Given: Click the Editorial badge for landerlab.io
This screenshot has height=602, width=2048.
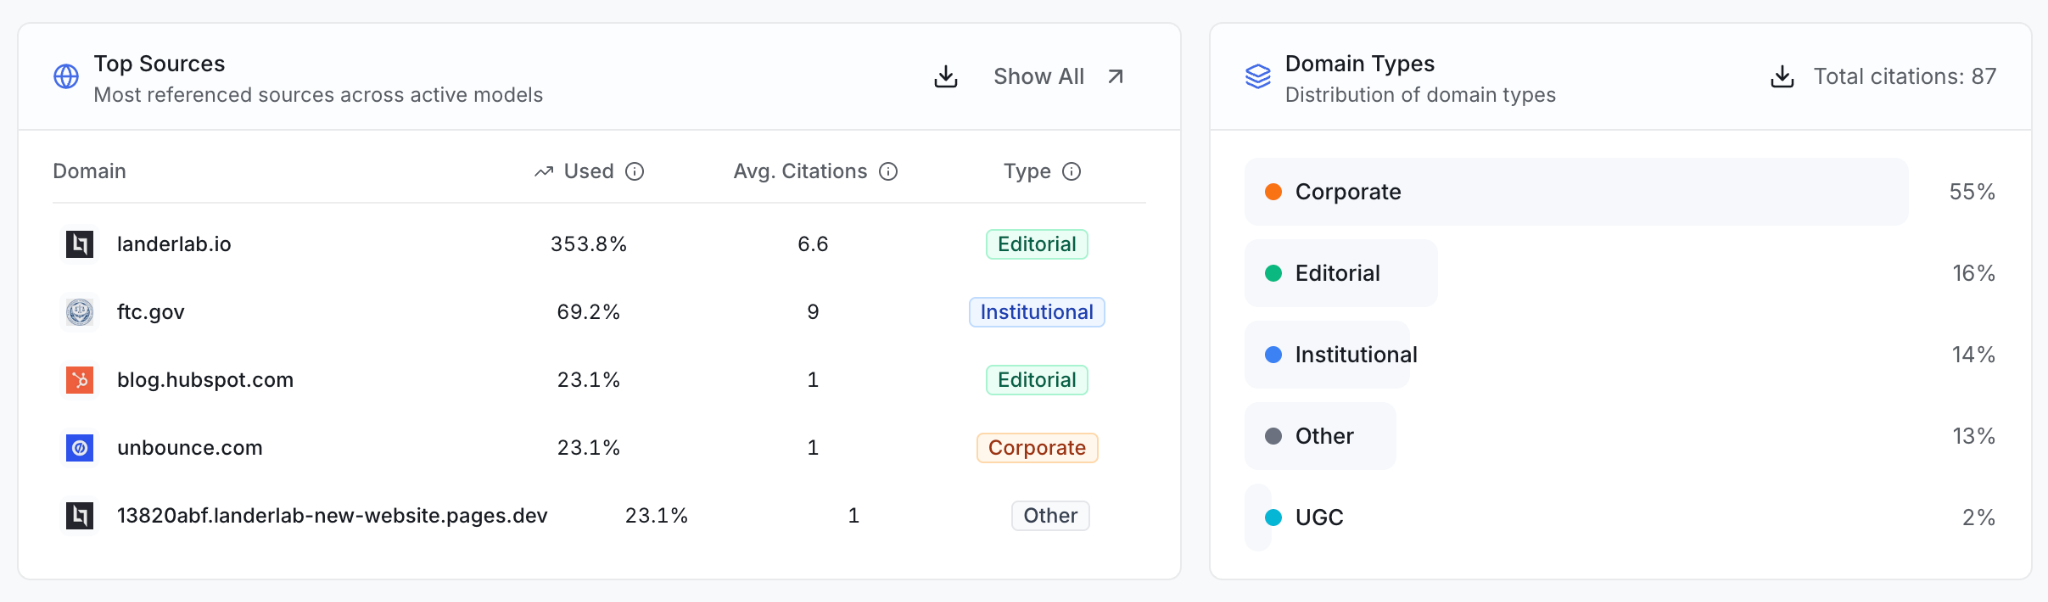Looking at the screenshot, I should click(x=1037, y=244).
